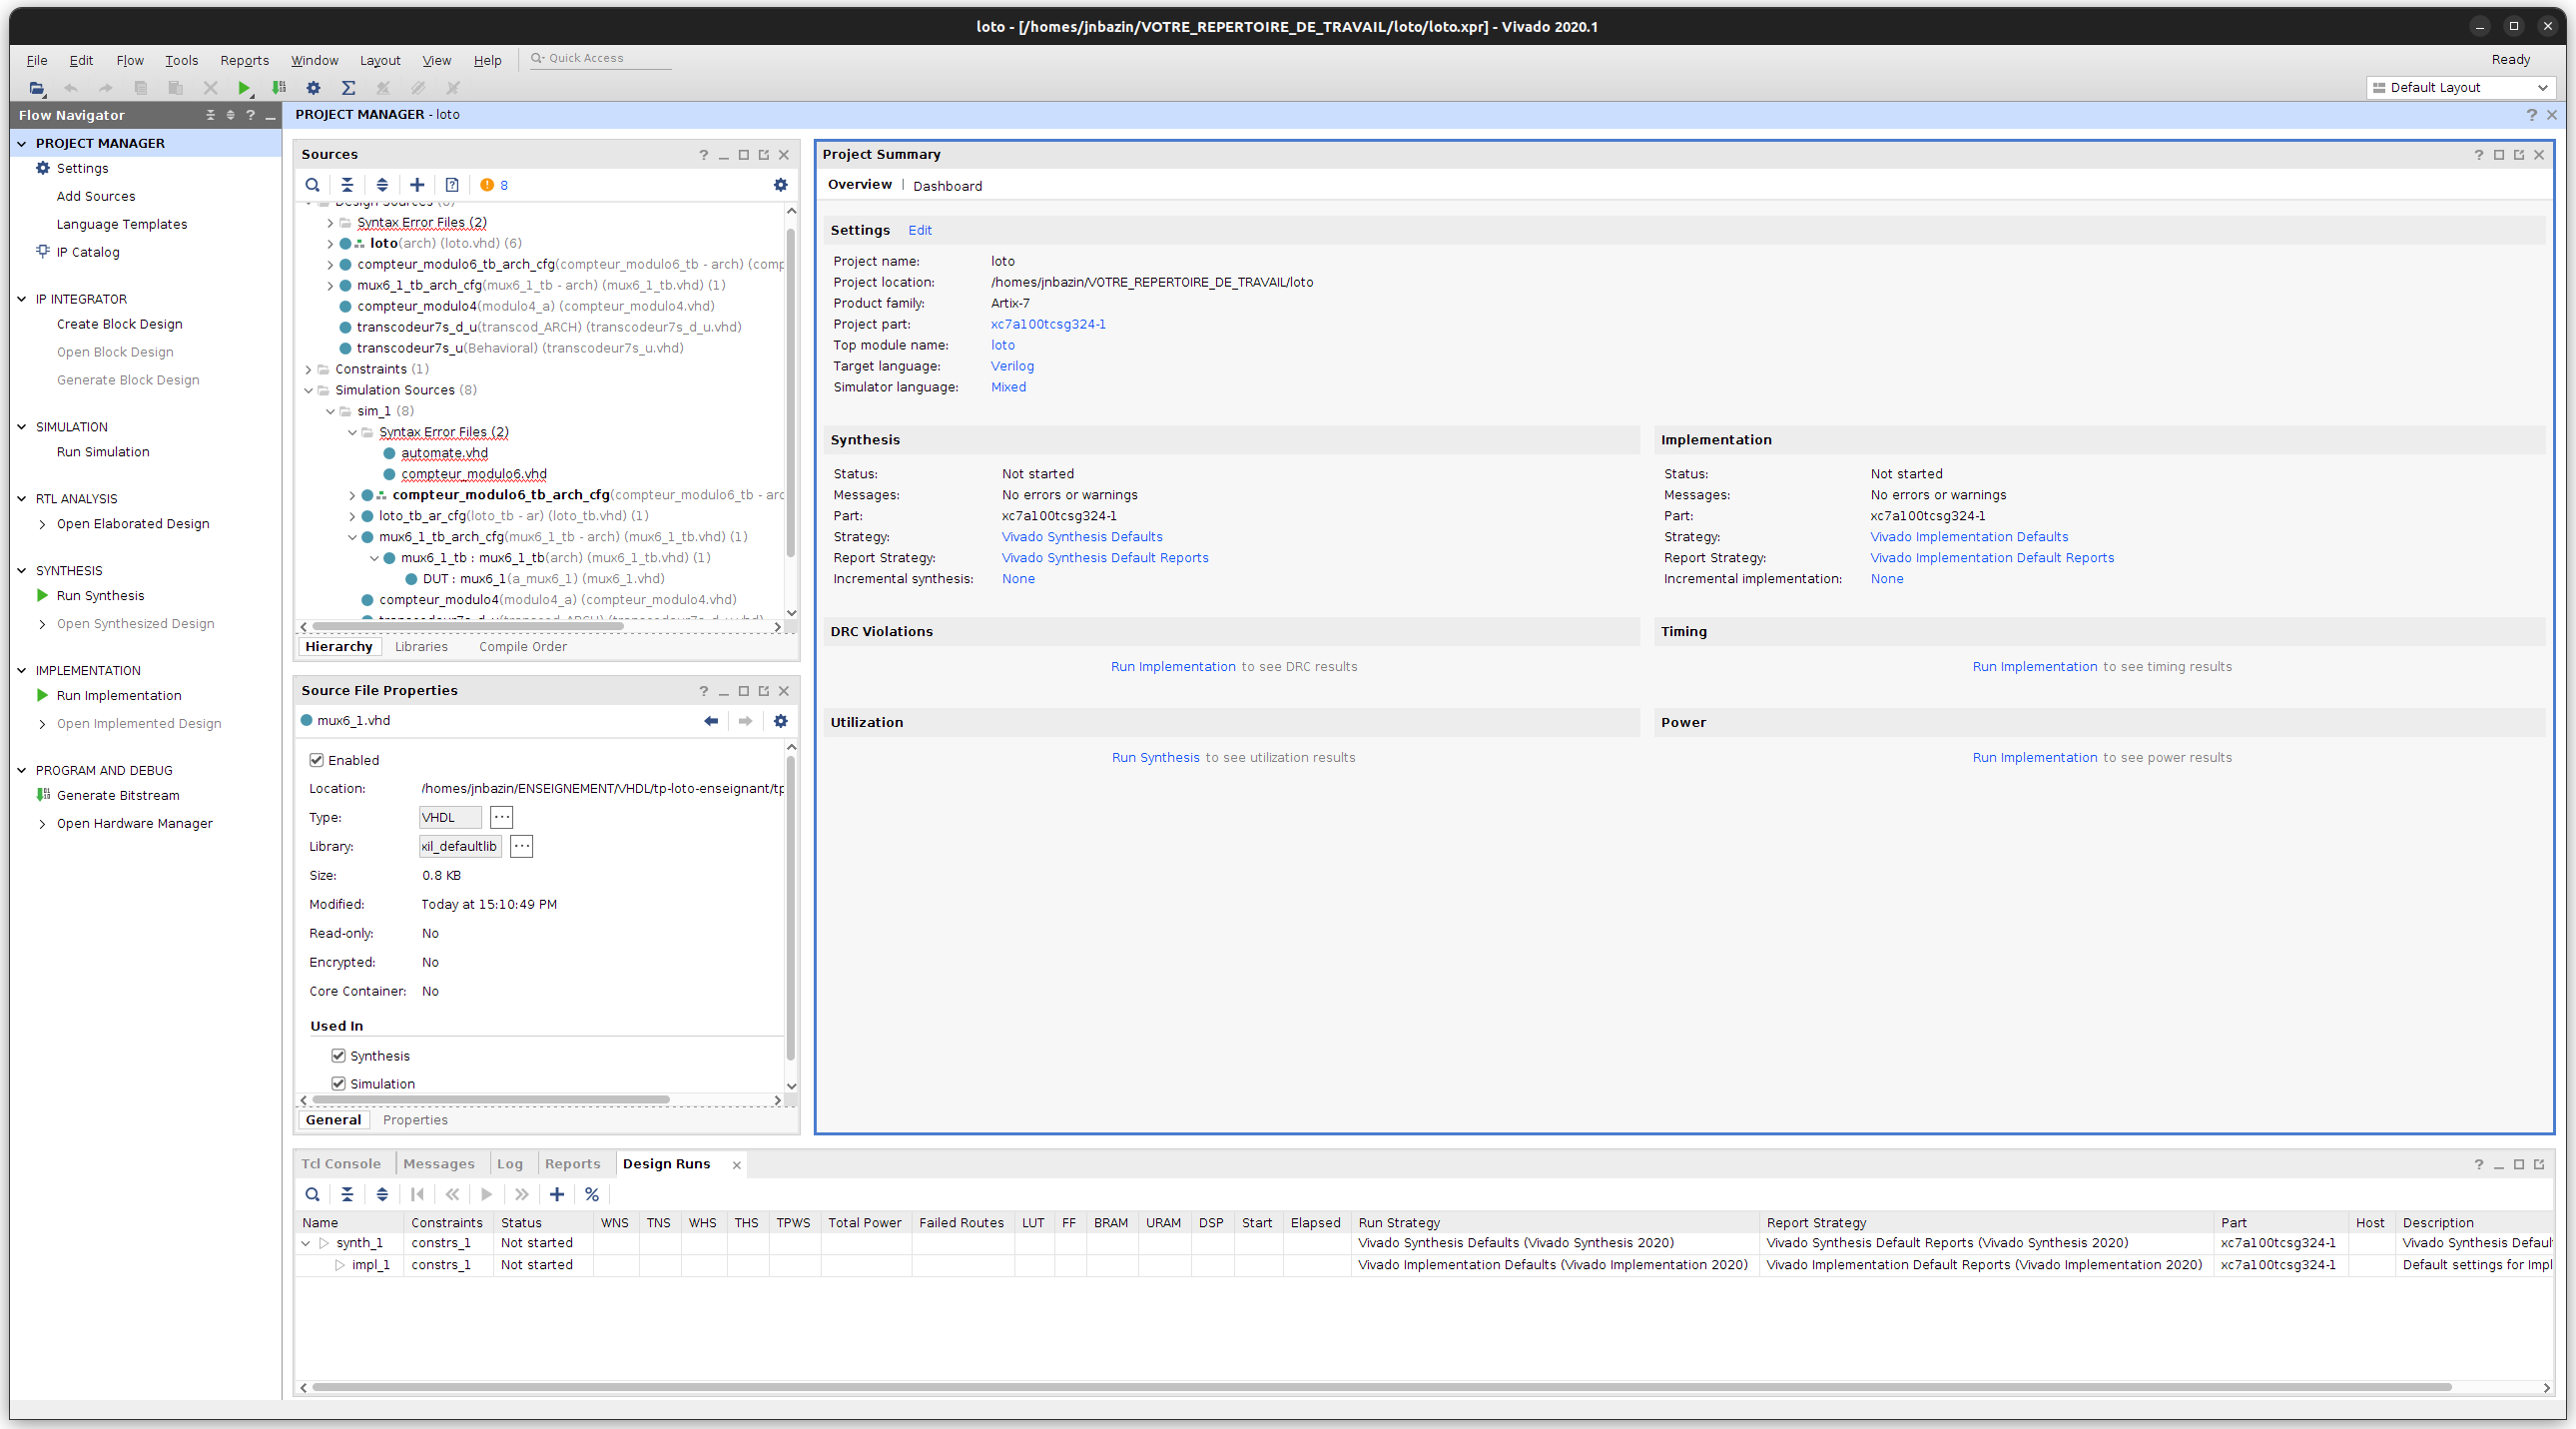The image size is (2576, 1429).
Task: Click the percent icon in Design Runs
Action: coord(592,1194)
